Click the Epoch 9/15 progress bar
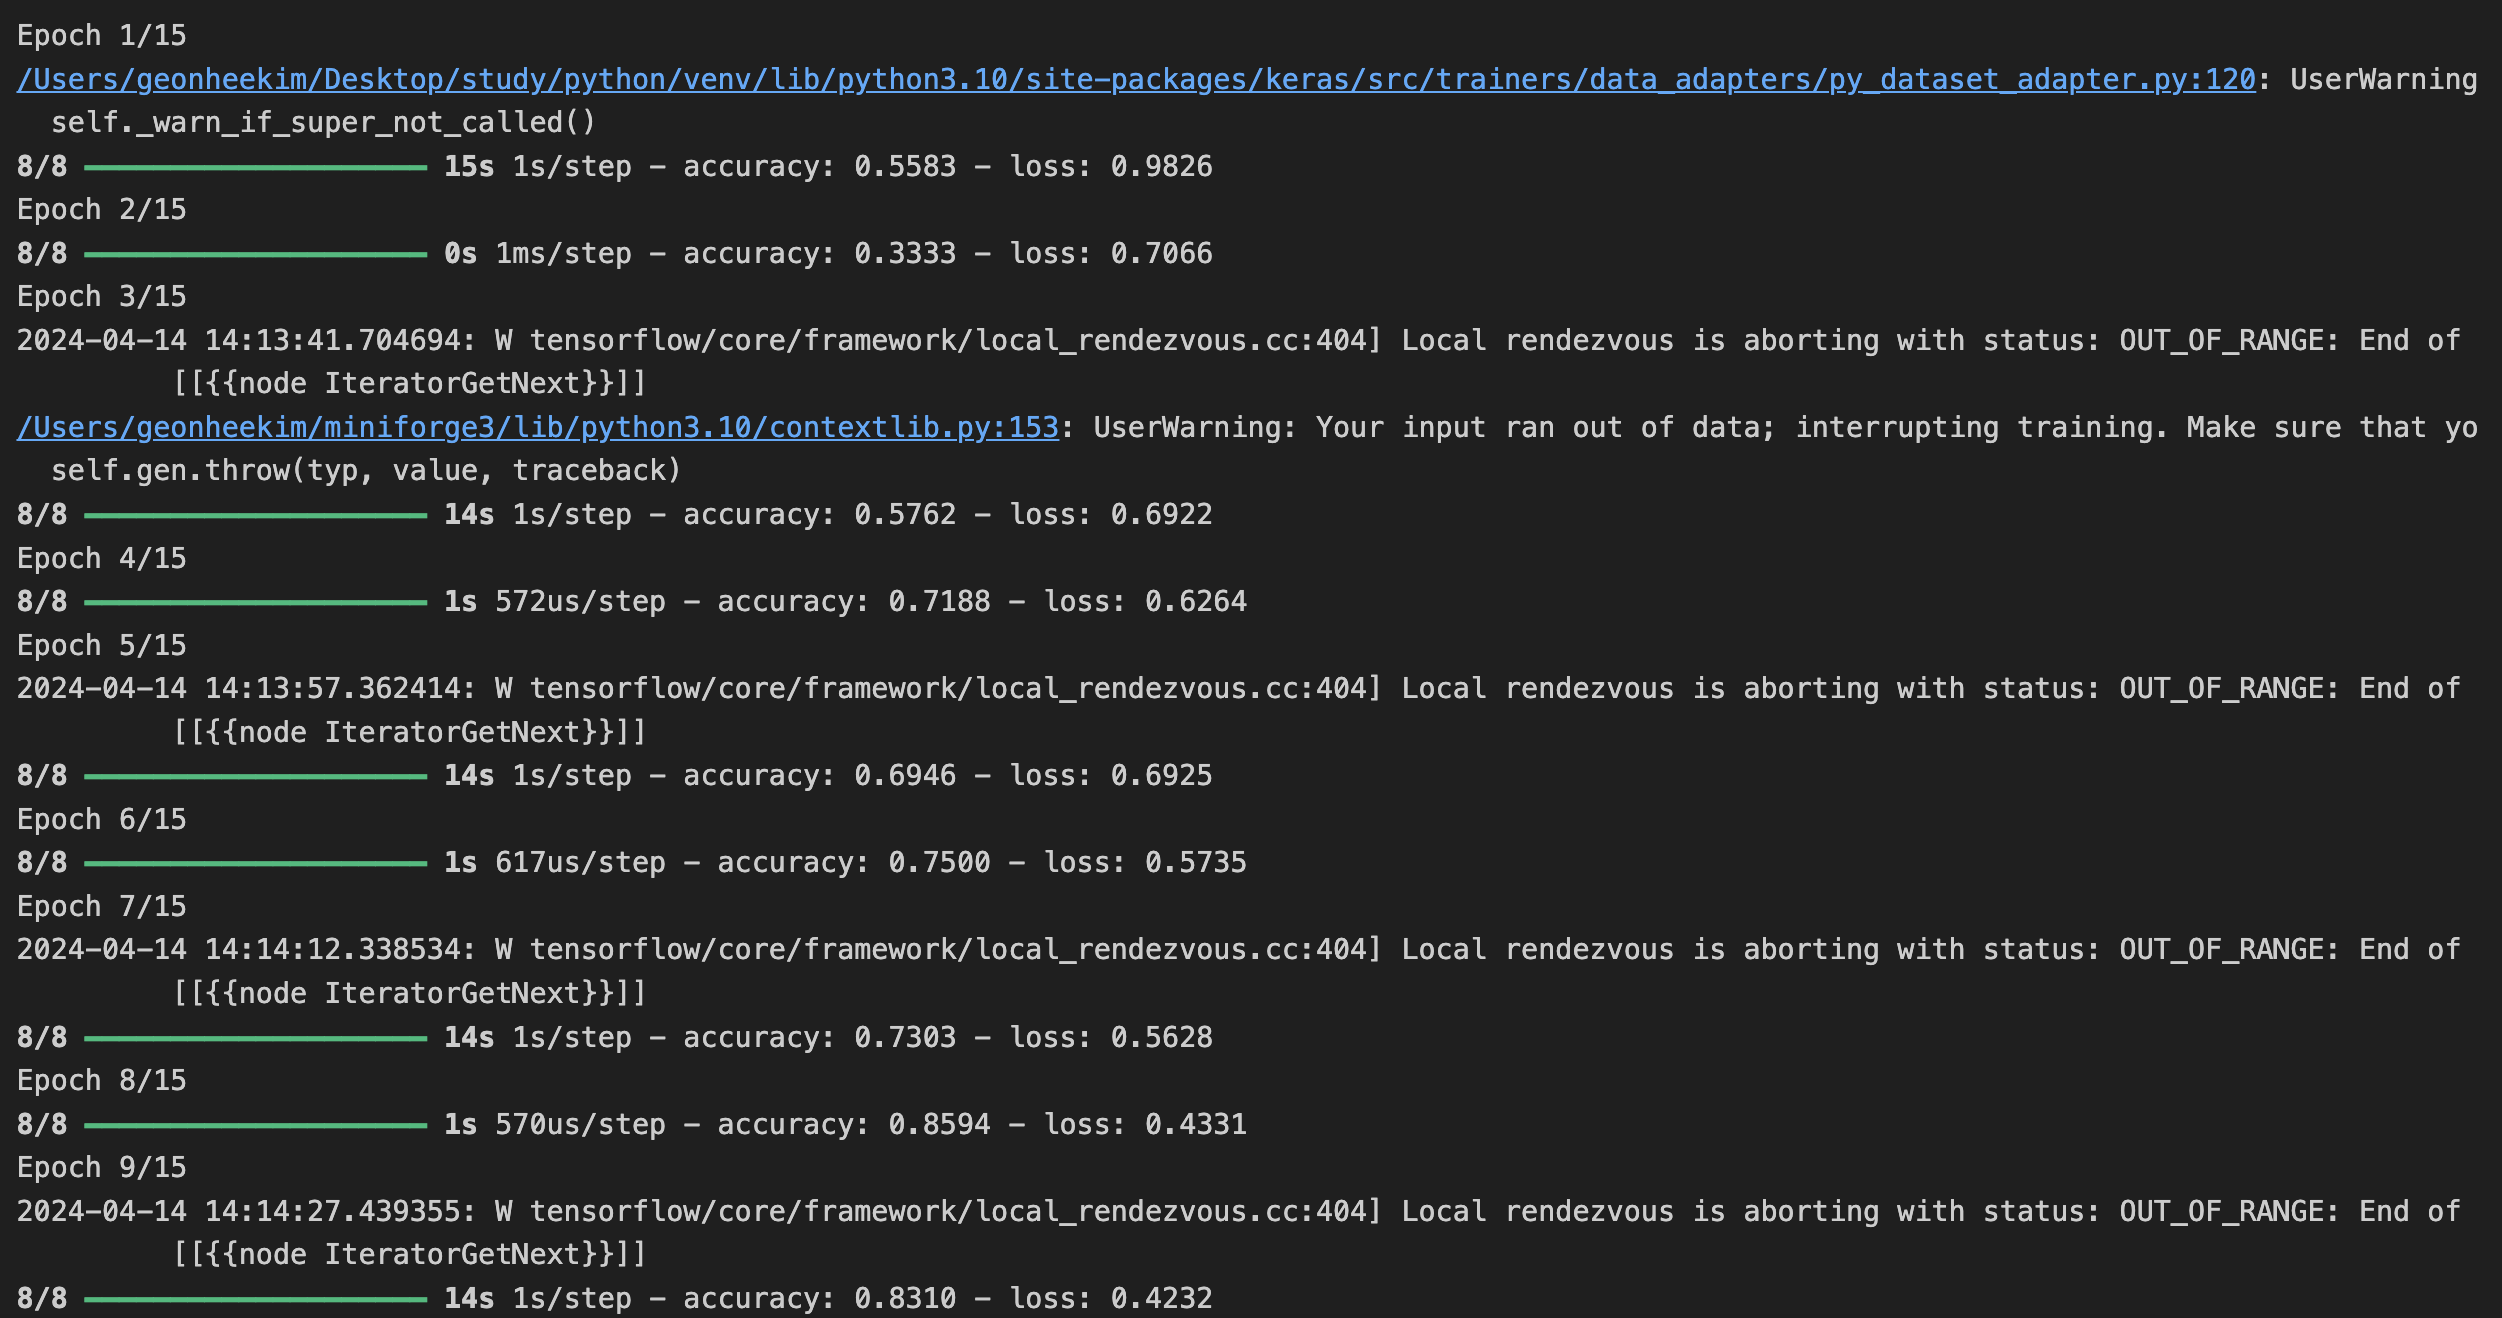The height and width of the screenshot is (1318, 2502). point(255,1299)
